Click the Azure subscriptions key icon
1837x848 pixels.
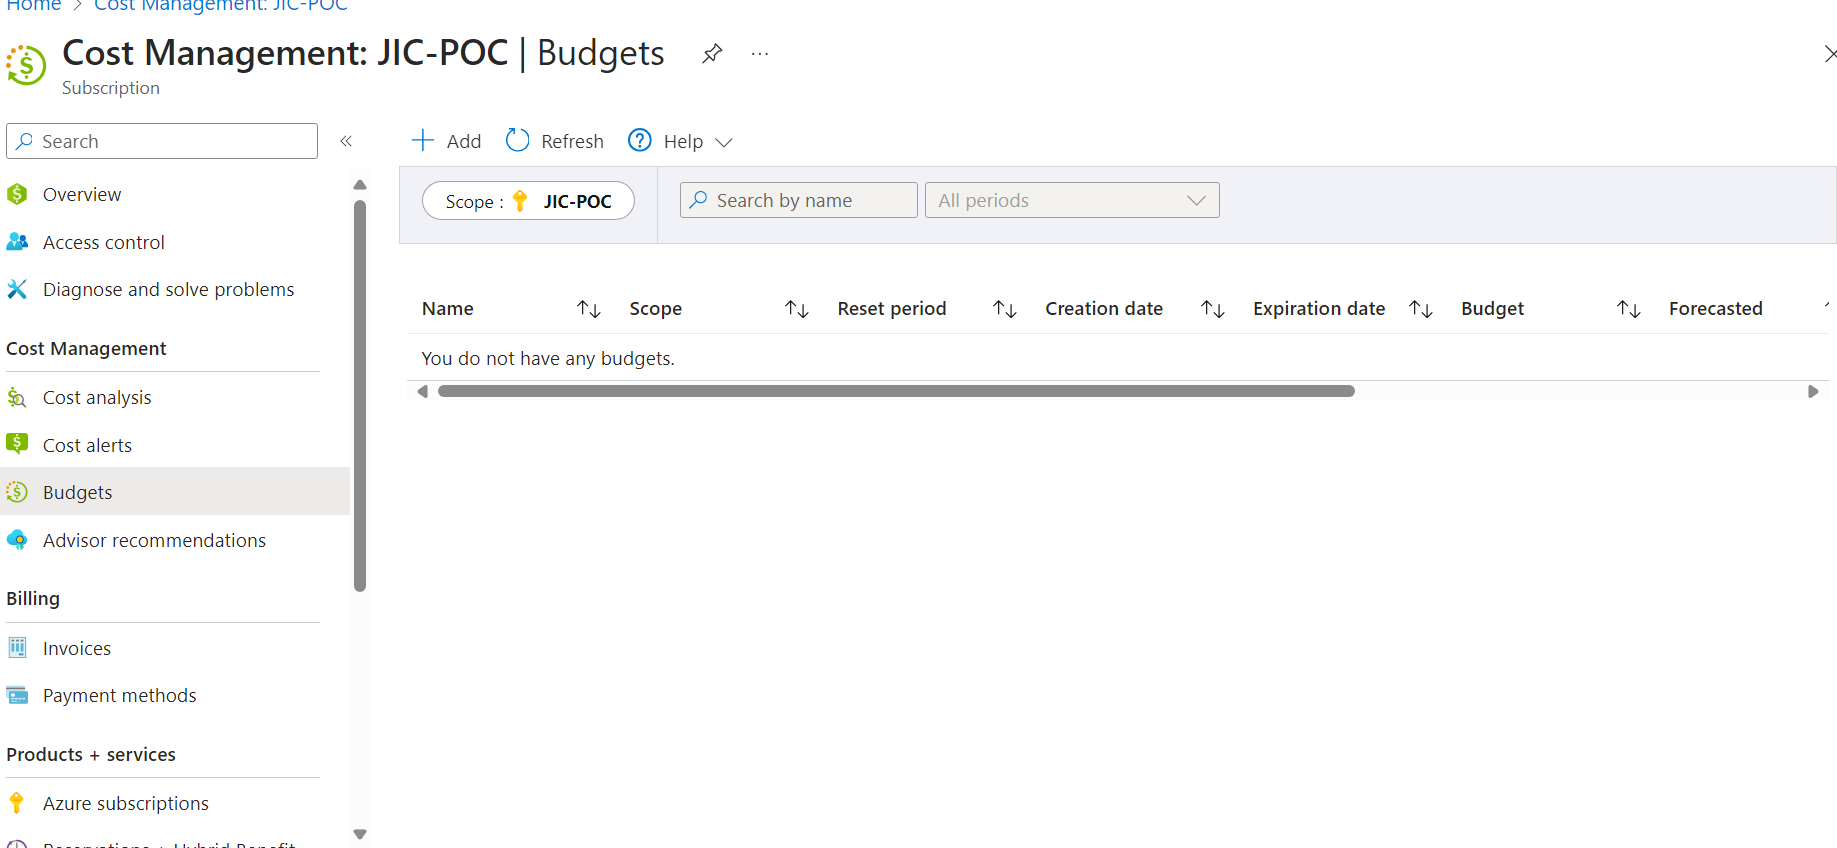click(17, 803)
